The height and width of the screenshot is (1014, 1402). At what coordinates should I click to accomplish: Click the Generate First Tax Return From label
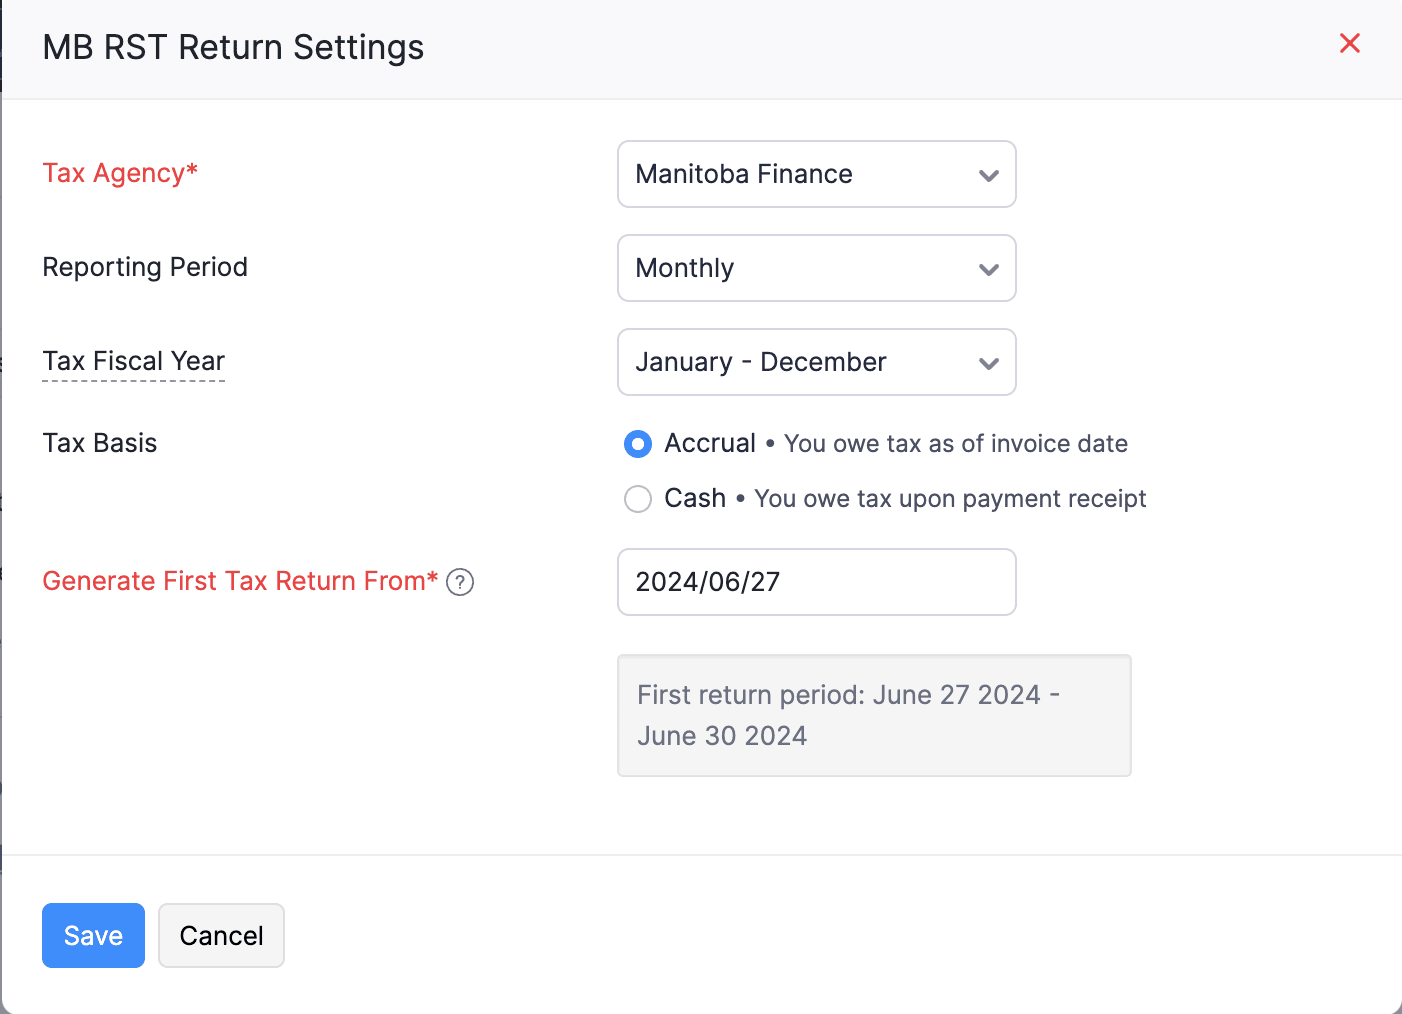[240, 581]
